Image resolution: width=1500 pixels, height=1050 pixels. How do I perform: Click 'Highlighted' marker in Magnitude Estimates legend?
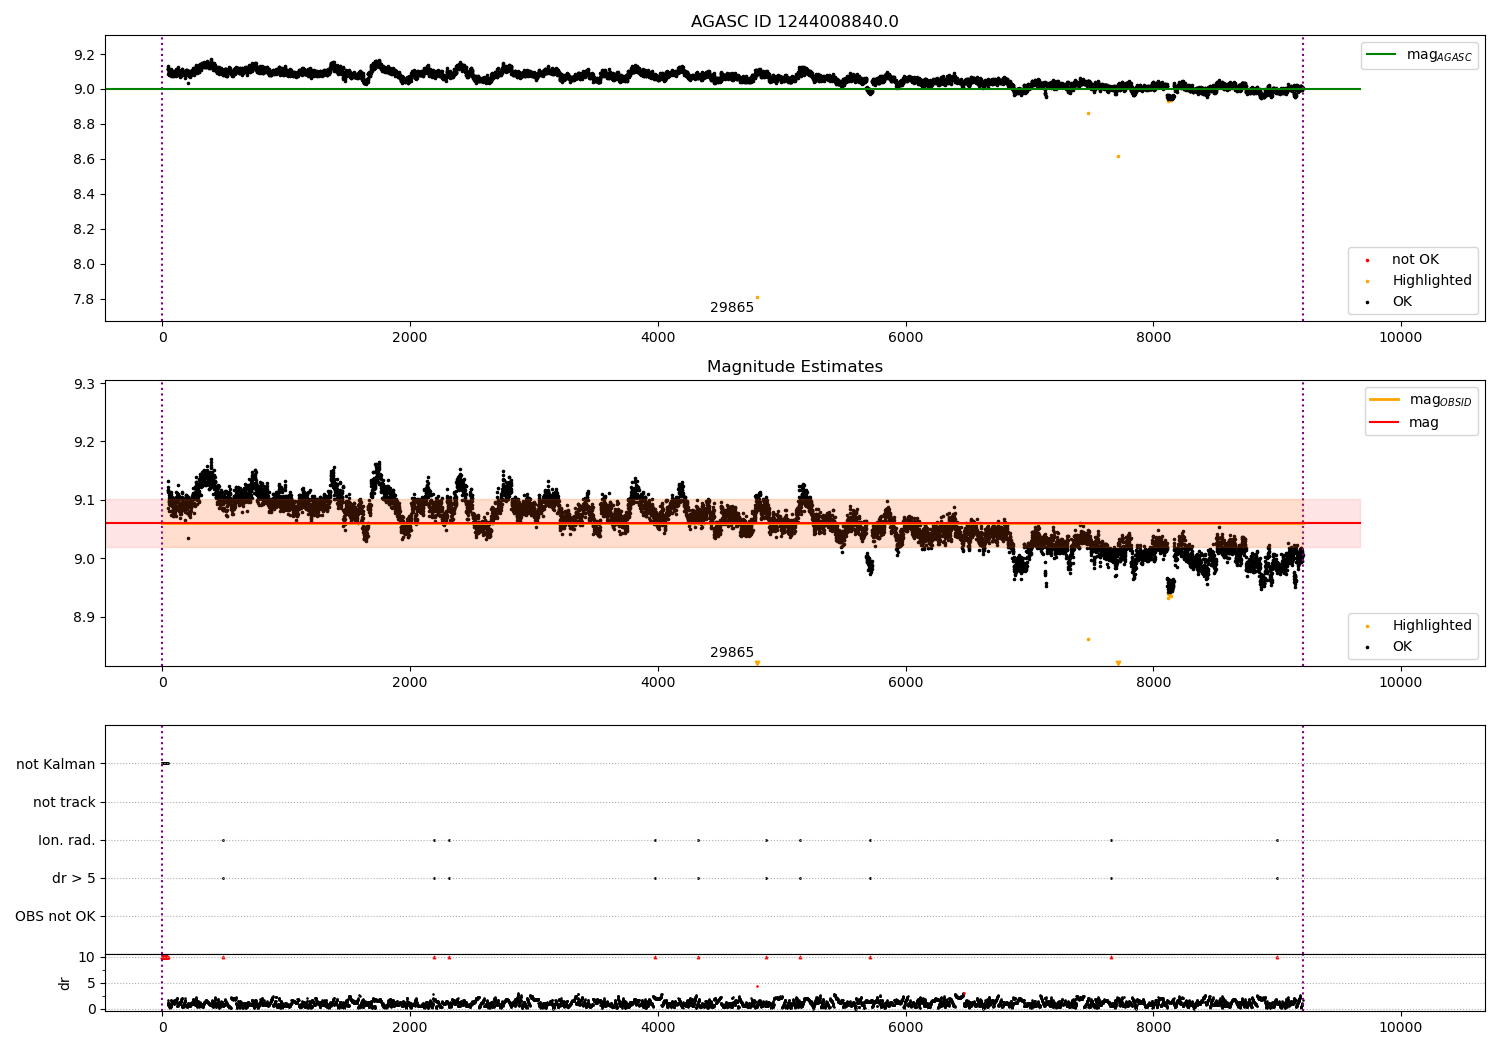(x=1367, y=626)
